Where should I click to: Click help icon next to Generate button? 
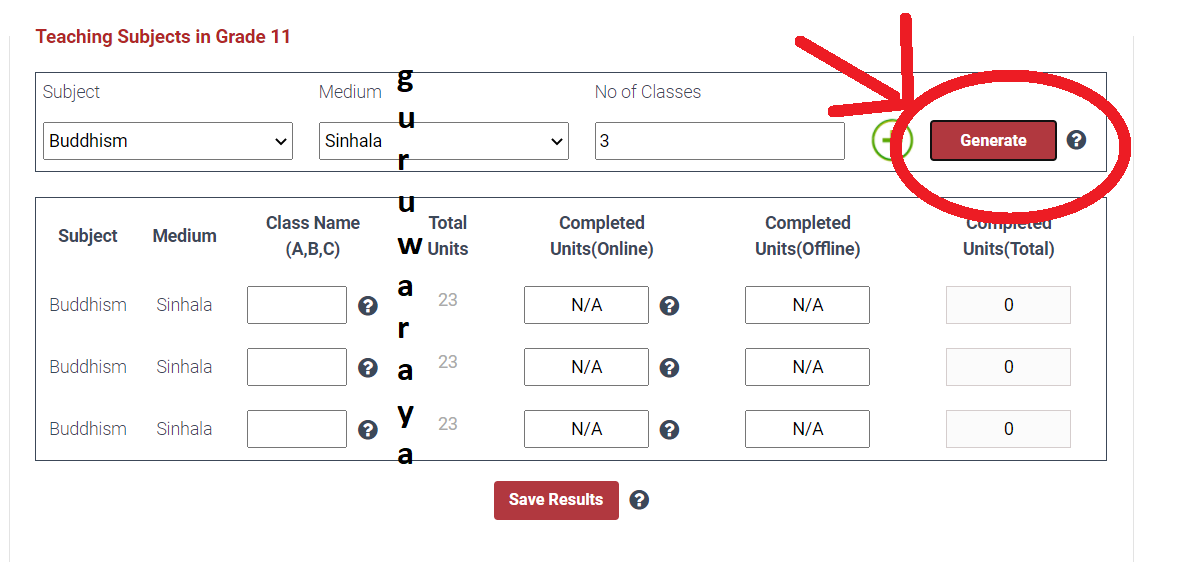click(x=1076, y=140)
